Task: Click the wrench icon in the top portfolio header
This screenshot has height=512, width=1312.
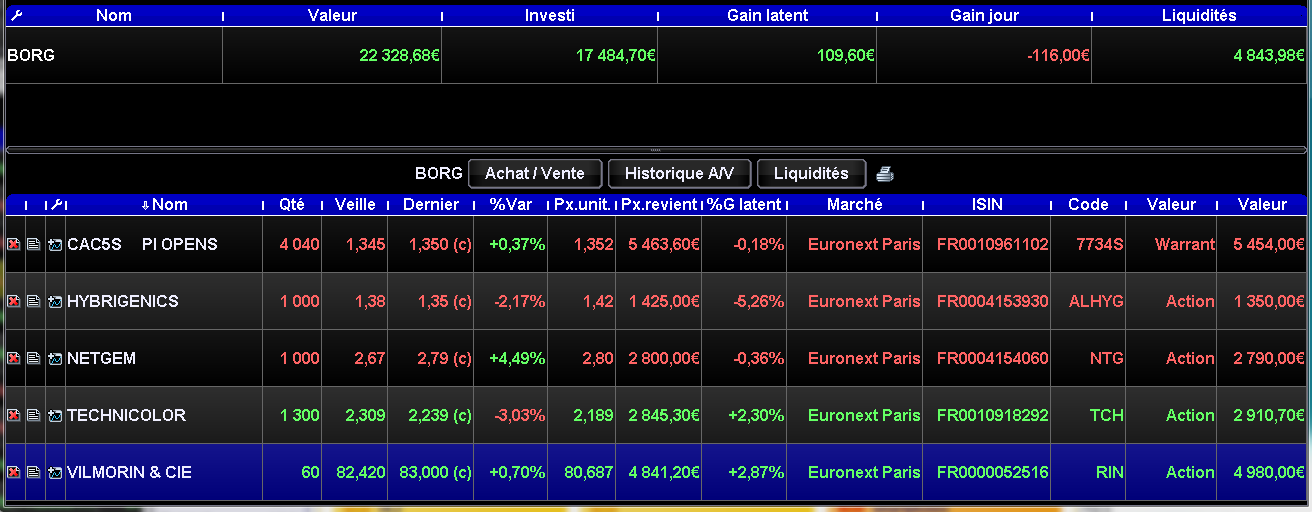Action: coord(15,15)
